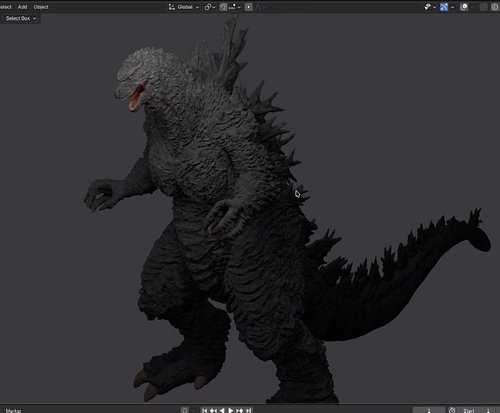Toggle auto keying record button
The width and height of the screenshot is (500, 413).
(184, 410)
